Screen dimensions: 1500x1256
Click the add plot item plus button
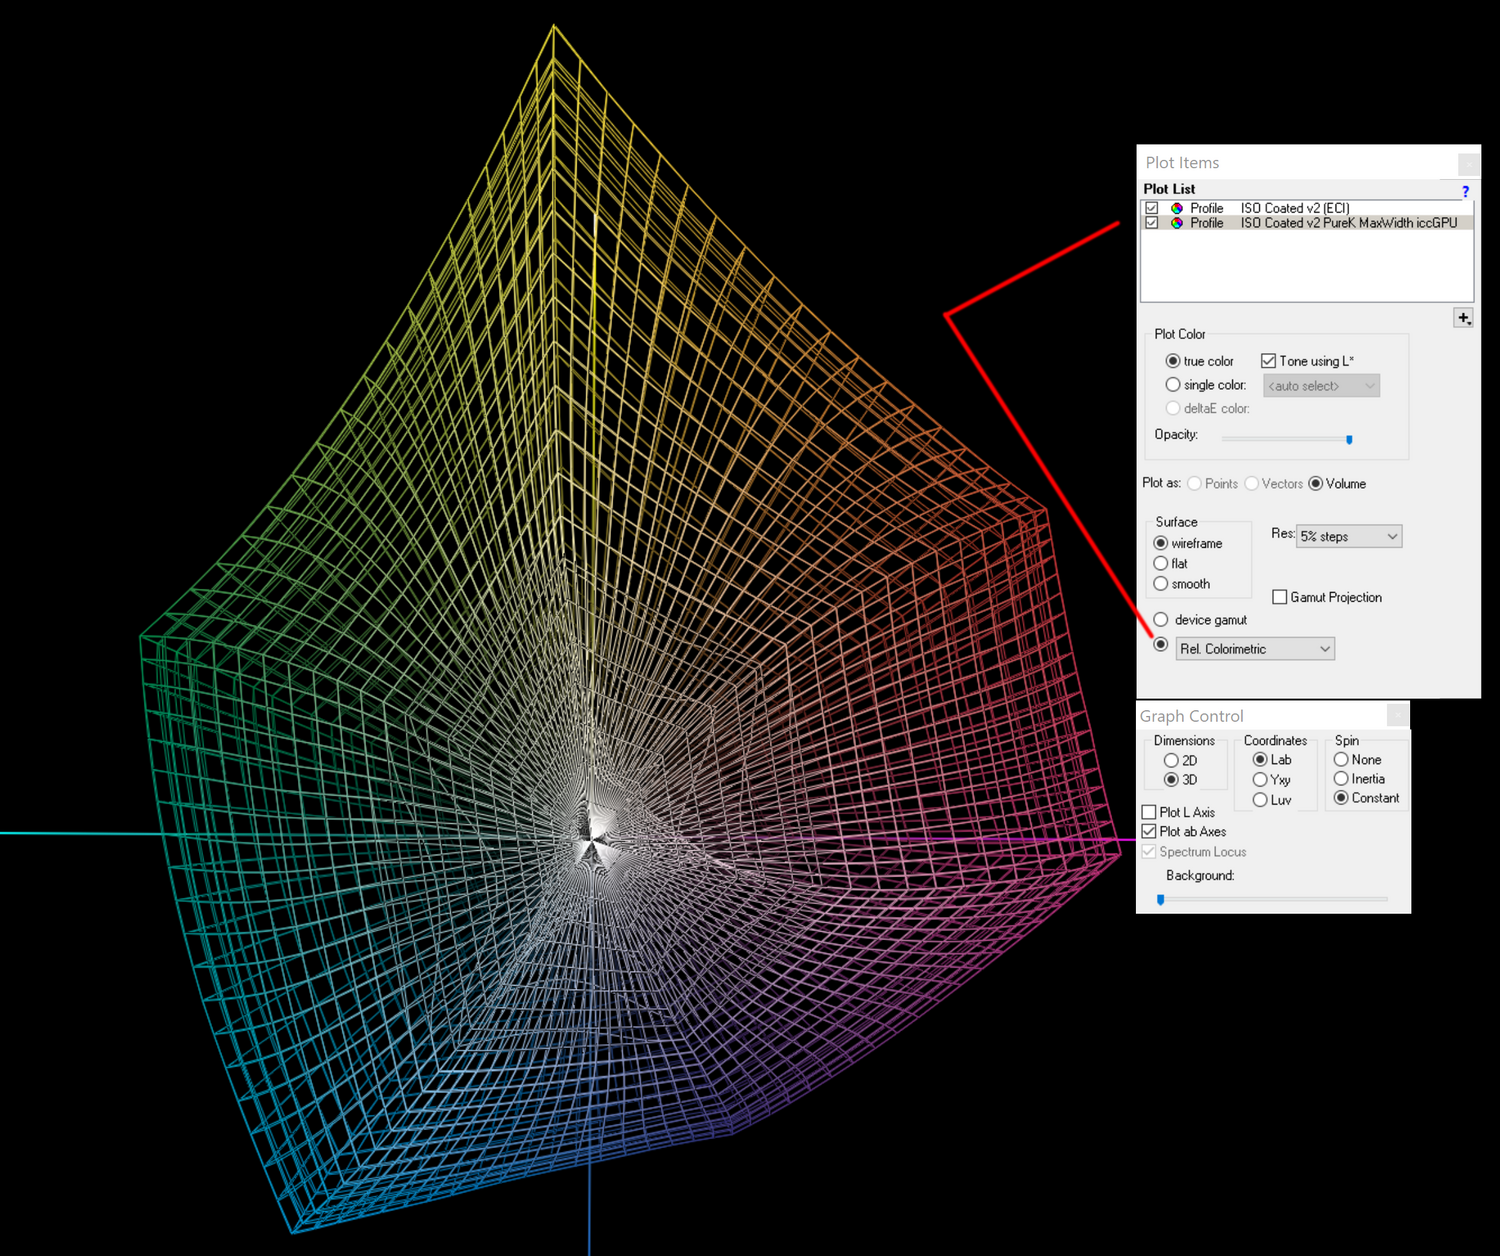(x=1463, y=318)
